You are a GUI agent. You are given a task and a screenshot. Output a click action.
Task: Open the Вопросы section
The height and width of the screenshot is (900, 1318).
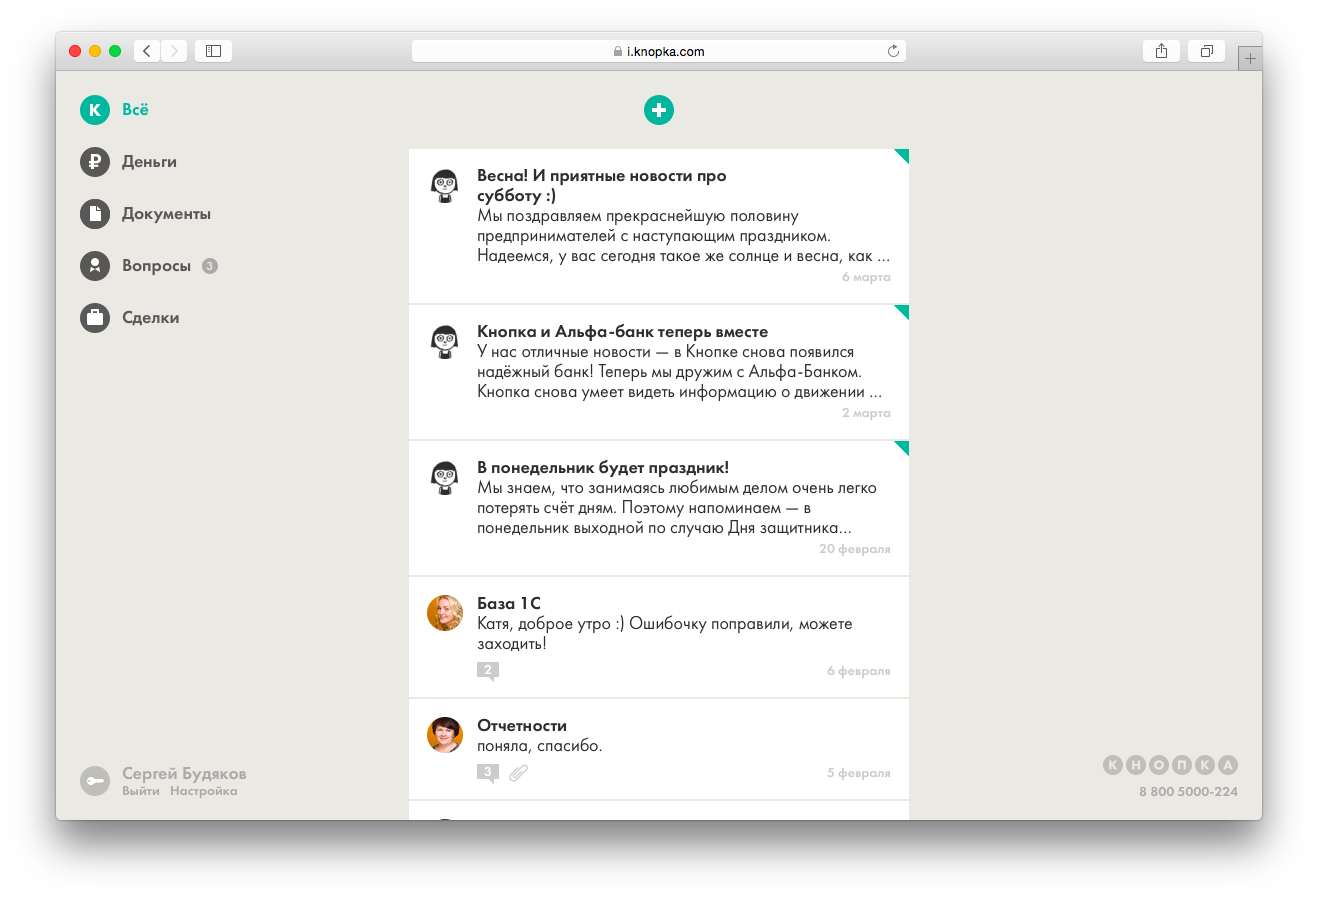tap(156, 266)
